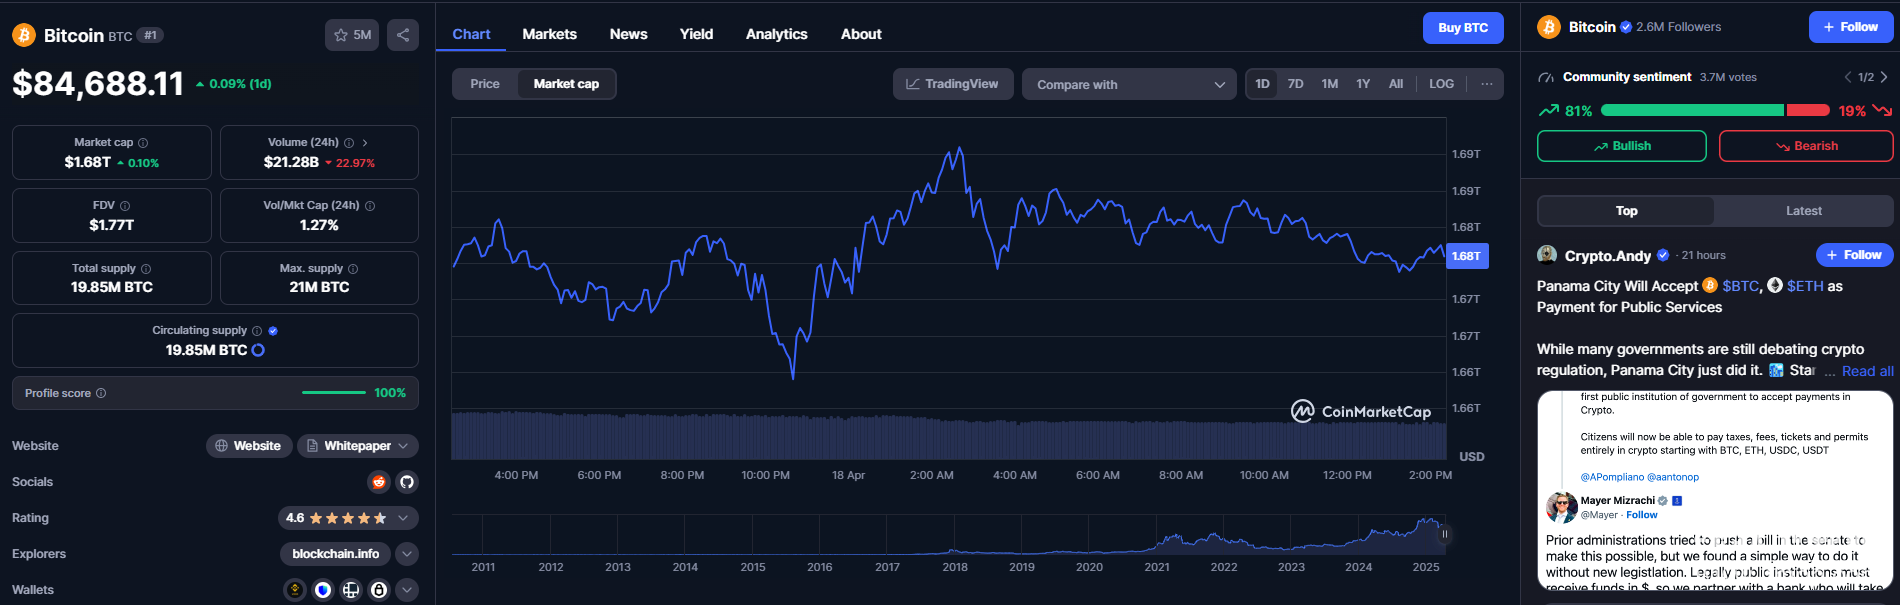Viewport: 1900px width, 605px height.
Task: Open the Latest posts tab
Action: 1803,211
